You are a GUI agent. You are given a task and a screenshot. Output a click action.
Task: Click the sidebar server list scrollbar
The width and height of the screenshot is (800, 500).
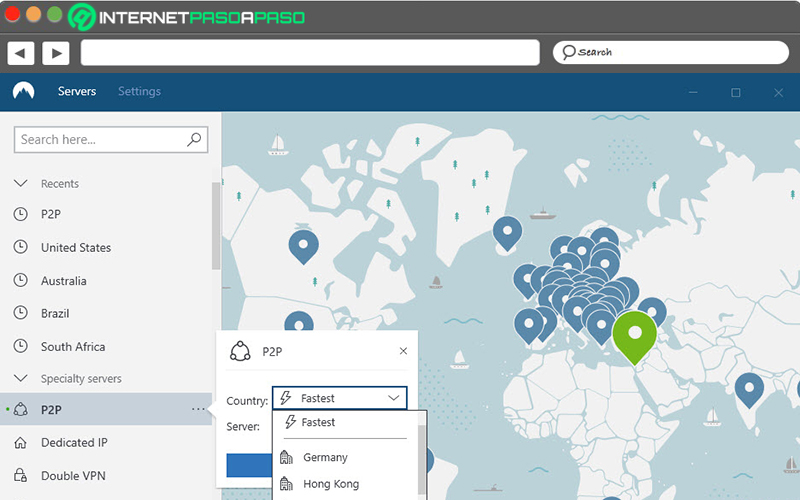click(216, 226)
